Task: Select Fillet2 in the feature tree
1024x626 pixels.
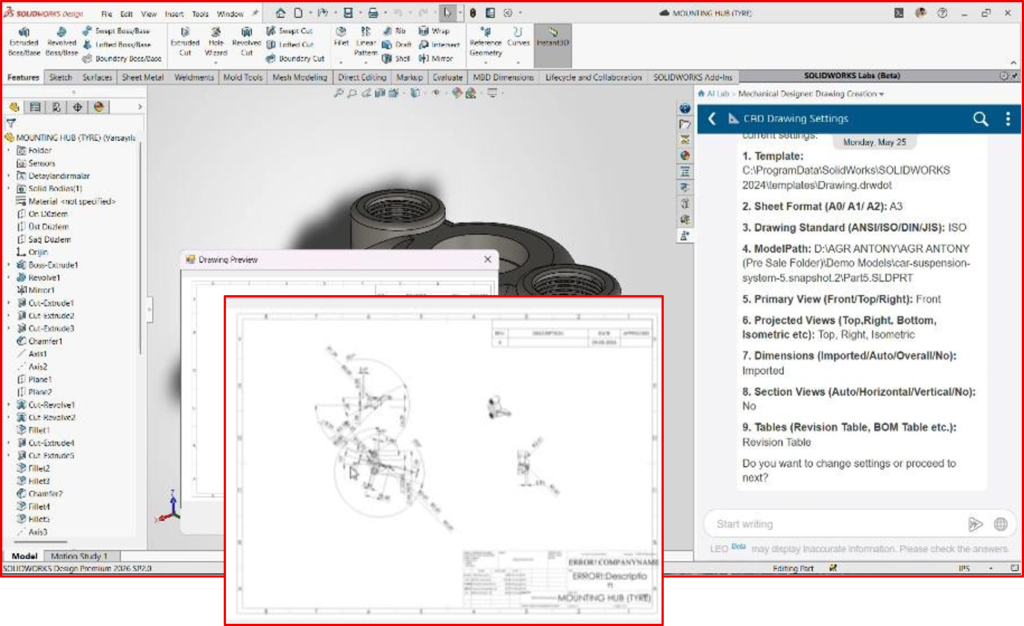Action: 33,468
